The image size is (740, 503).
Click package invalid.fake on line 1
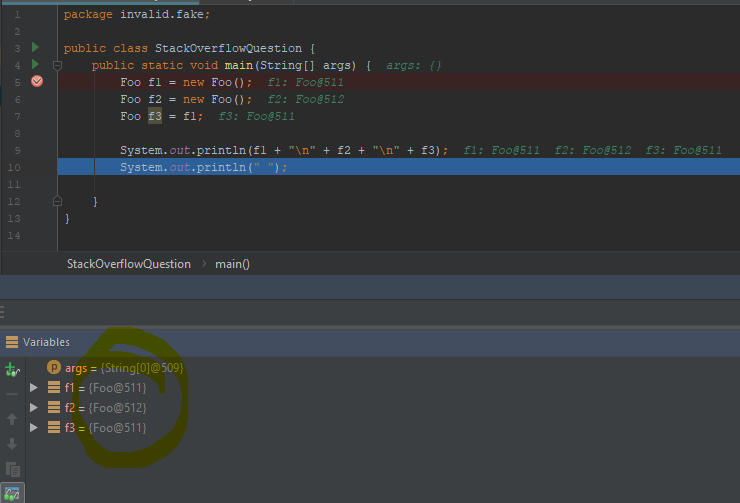(x=137, y=14)
